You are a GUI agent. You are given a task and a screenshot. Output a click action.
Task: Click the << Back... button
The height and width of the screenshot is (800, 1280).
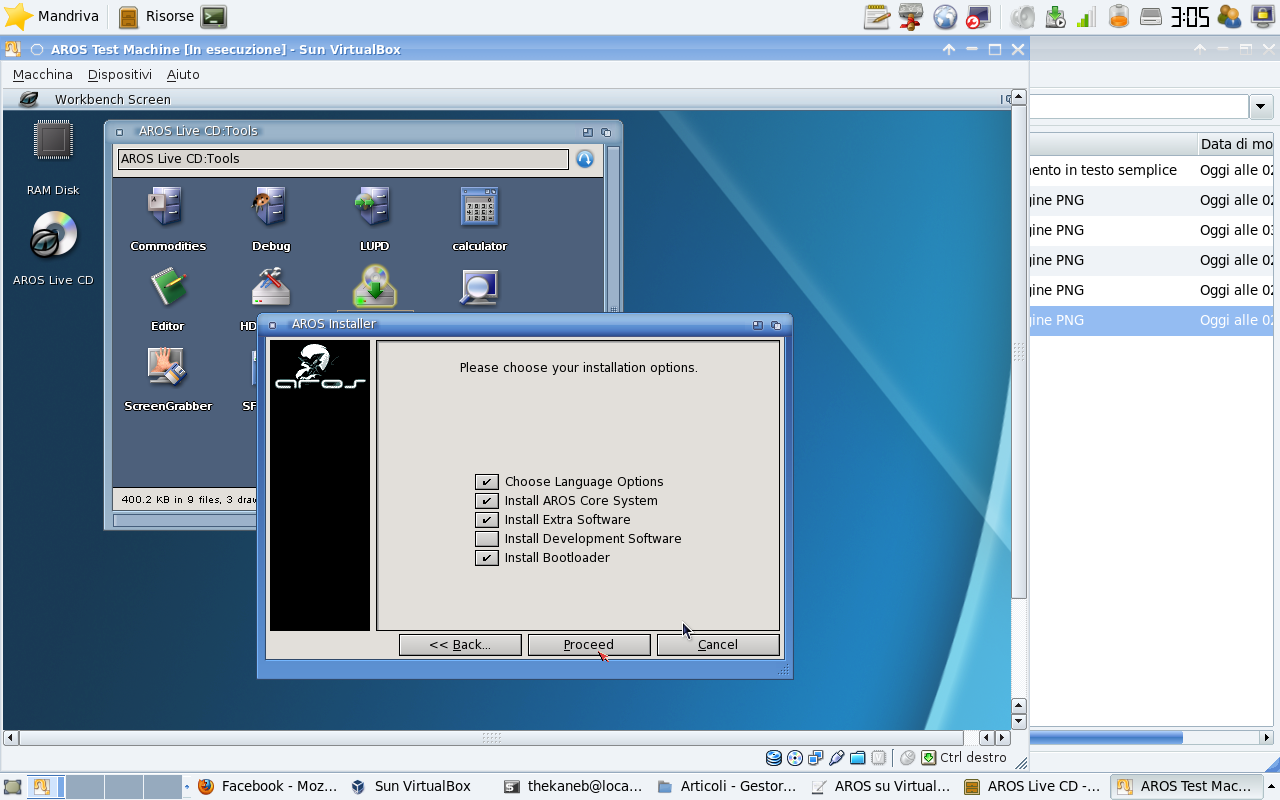460,645
